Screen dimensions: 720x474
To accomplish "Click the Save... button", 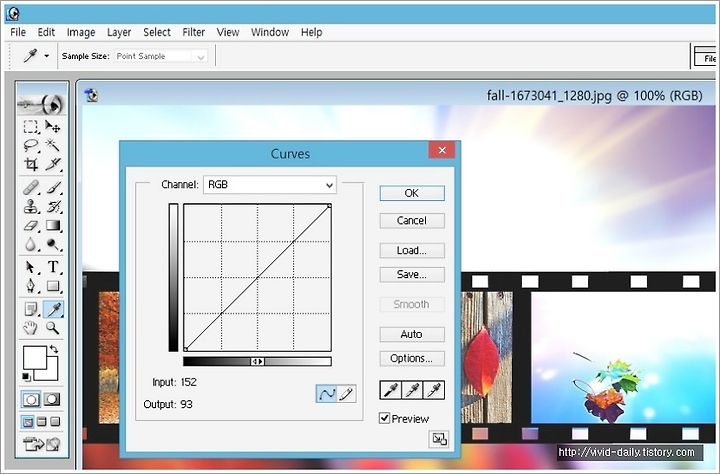I will pos(412,274).
